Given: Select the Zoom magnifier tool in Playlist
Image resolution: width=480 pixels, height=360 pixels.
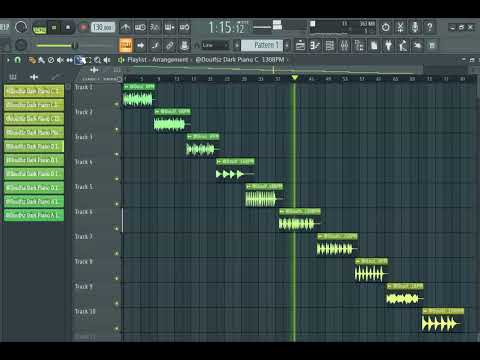Looking at the screenshot, I should coord(97,60).
